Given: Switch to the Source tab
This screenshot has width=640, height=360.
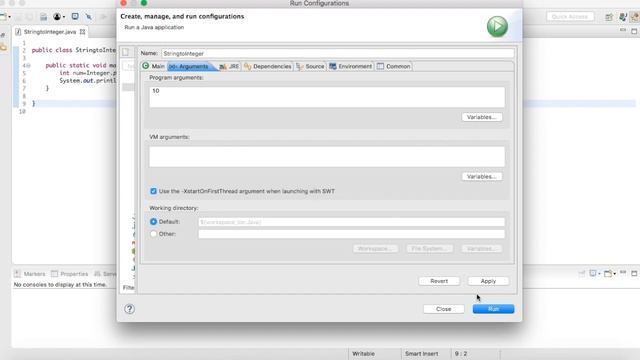Looking at the screenshot, I should (310, 67).
